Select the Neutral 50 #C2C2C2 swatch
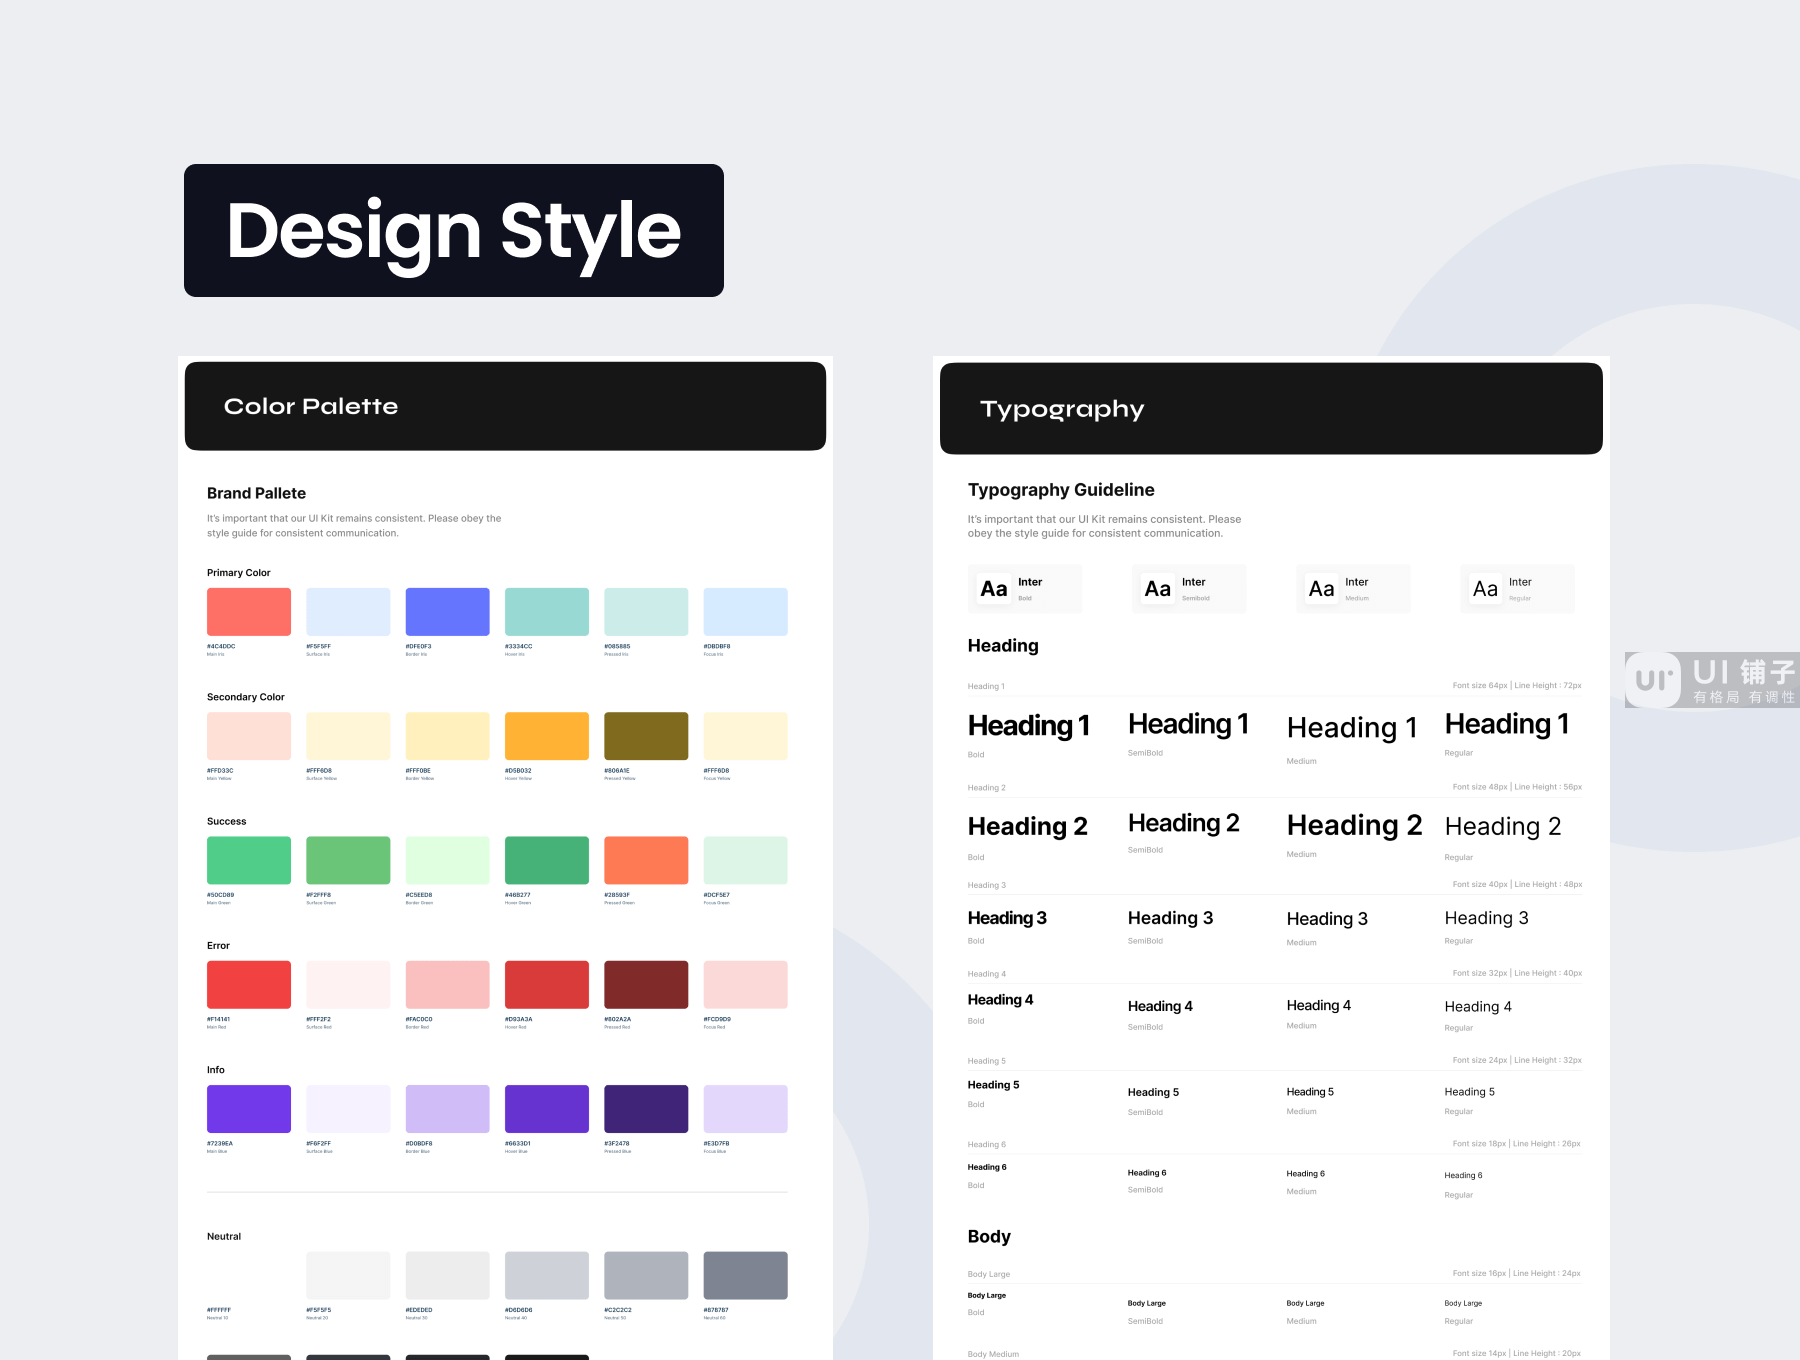1800x1360 pixels. point(646,1276)
